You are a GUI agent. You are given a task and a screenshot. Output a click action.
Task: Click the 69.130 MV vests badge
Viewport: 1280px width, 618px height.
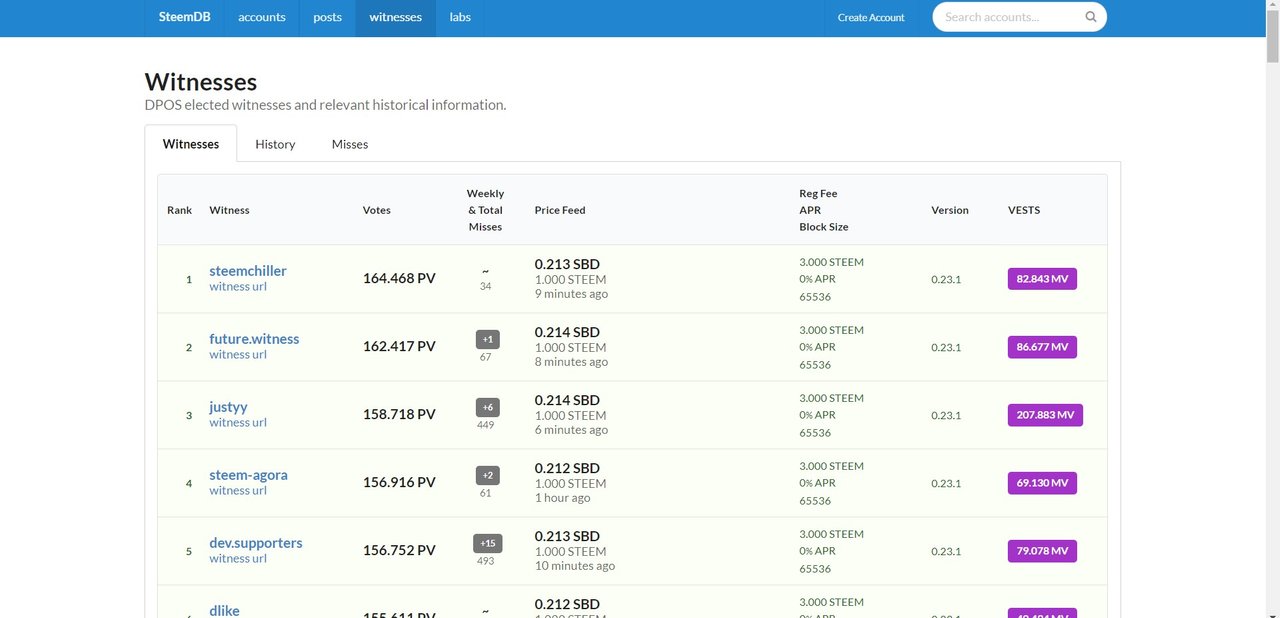(1041, 483)
